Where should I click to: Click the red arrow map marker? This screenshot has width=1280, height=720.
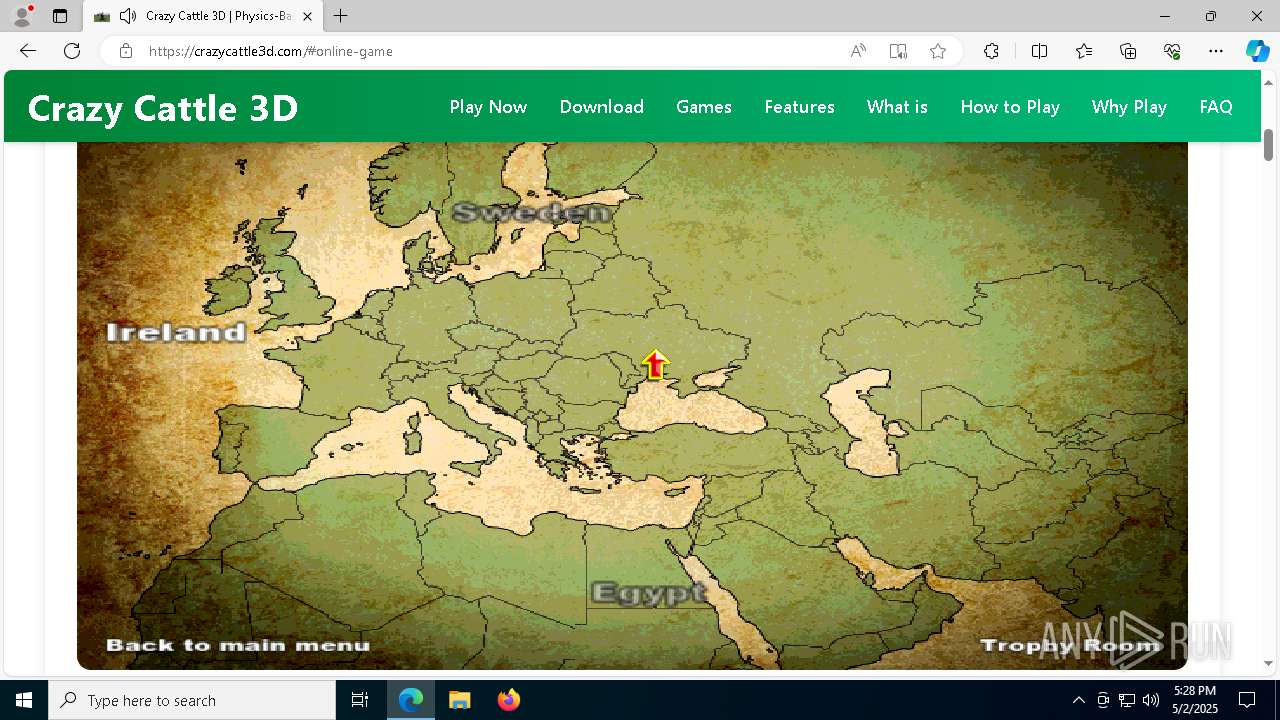pyautogui.click(x=655, y=365)
